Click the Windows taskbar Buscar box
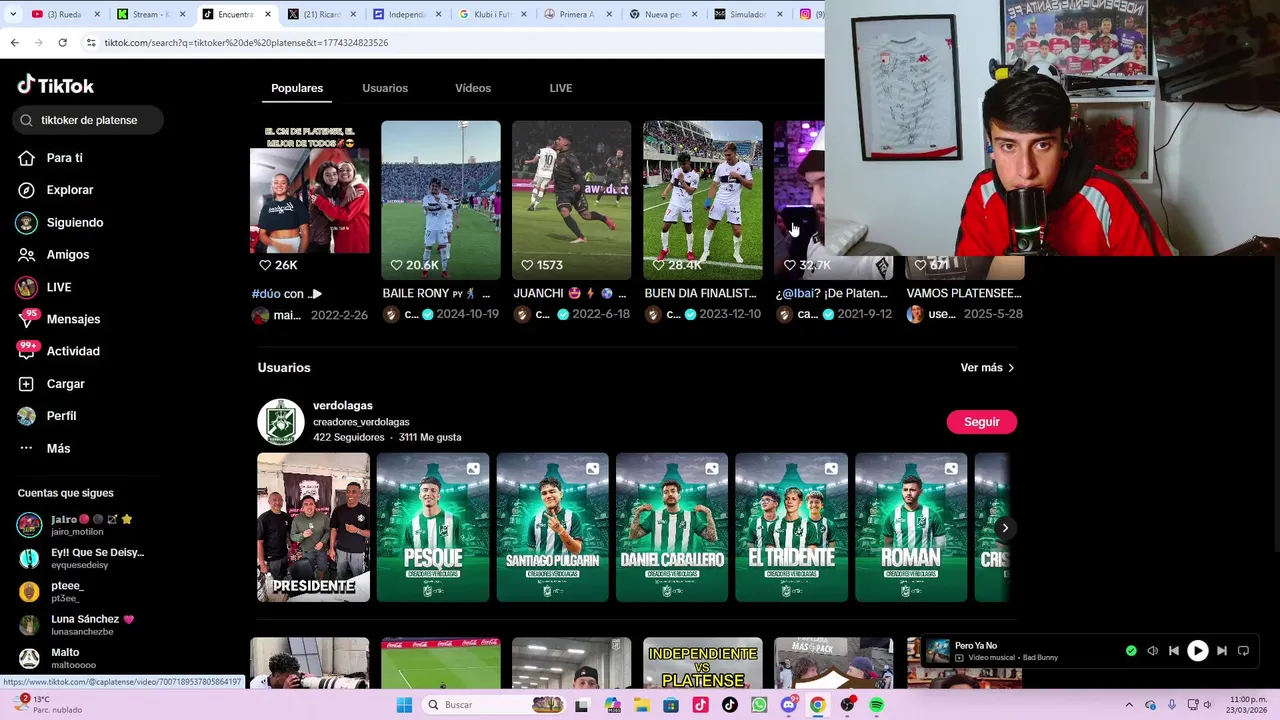 [493, 705]
